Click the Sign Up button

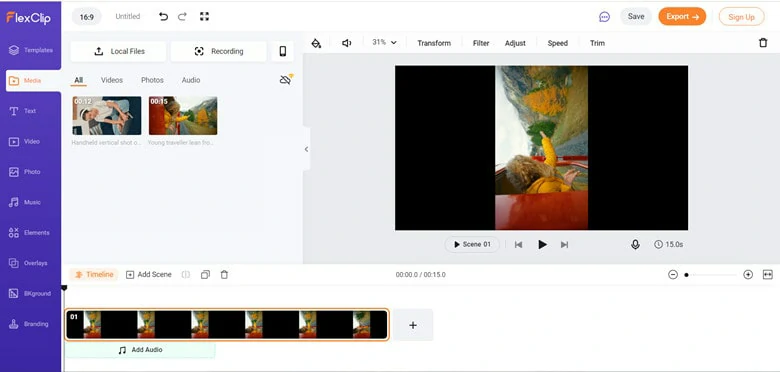pos(741,17)
